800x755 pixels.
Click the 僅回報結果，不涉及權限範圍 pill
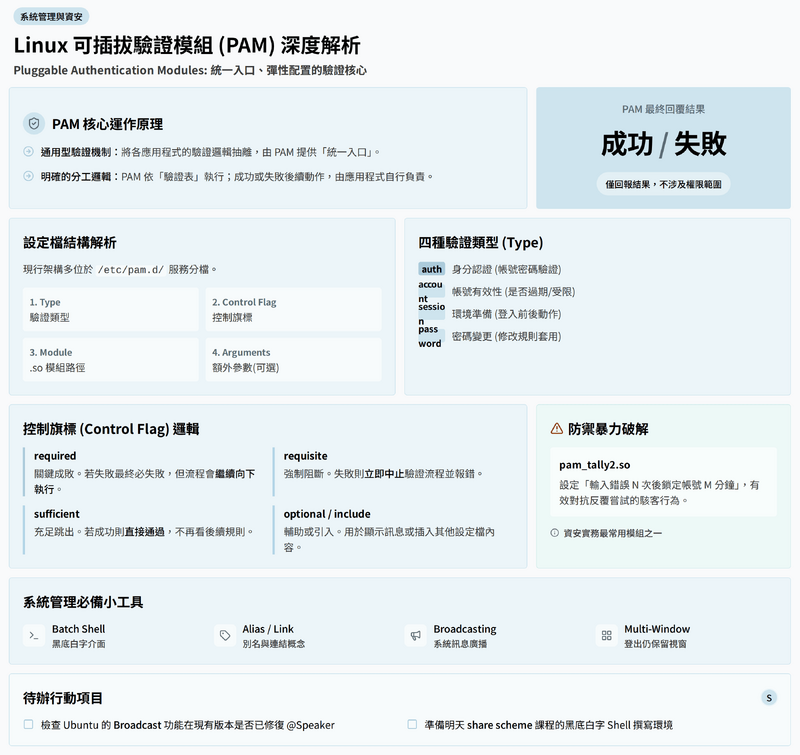(x=663, y=184)
